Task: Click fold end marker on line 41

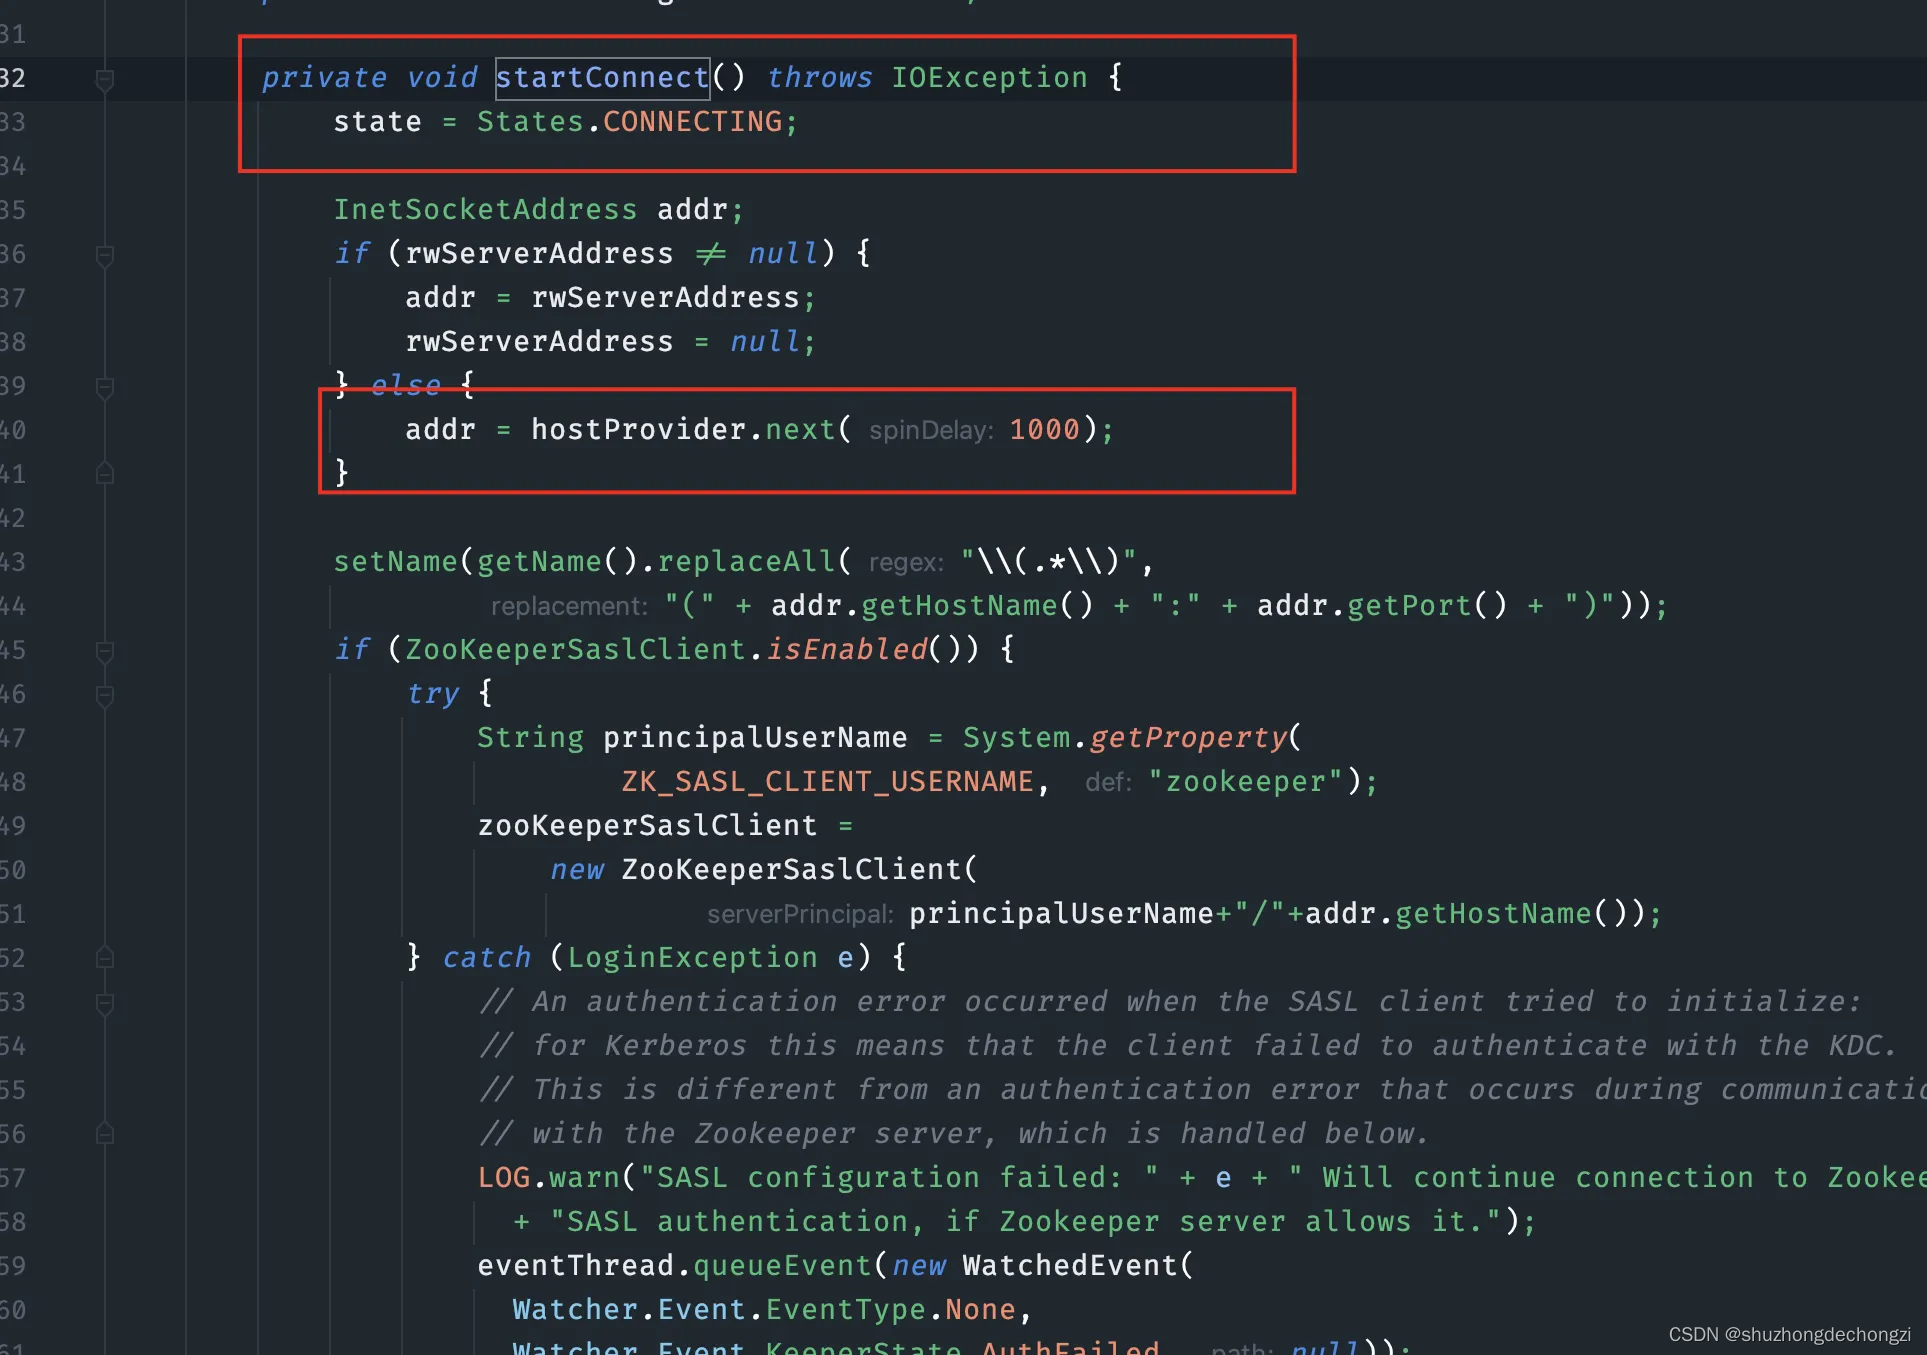Action: point(104,474)
